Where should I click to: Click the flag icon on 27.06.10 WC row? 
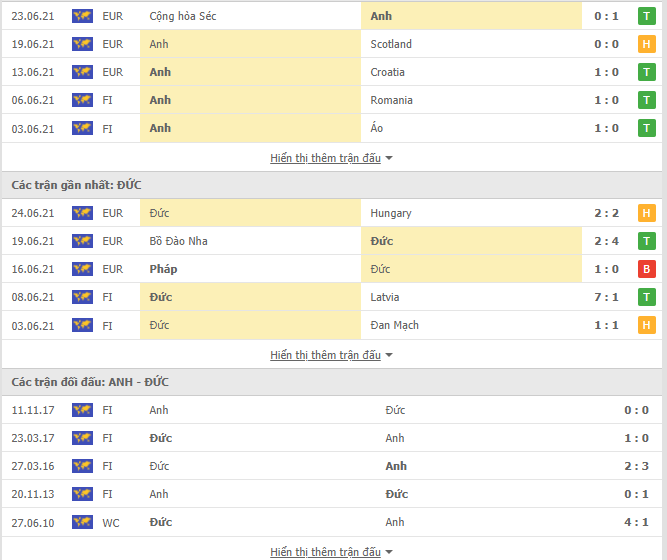coord(82,522)
